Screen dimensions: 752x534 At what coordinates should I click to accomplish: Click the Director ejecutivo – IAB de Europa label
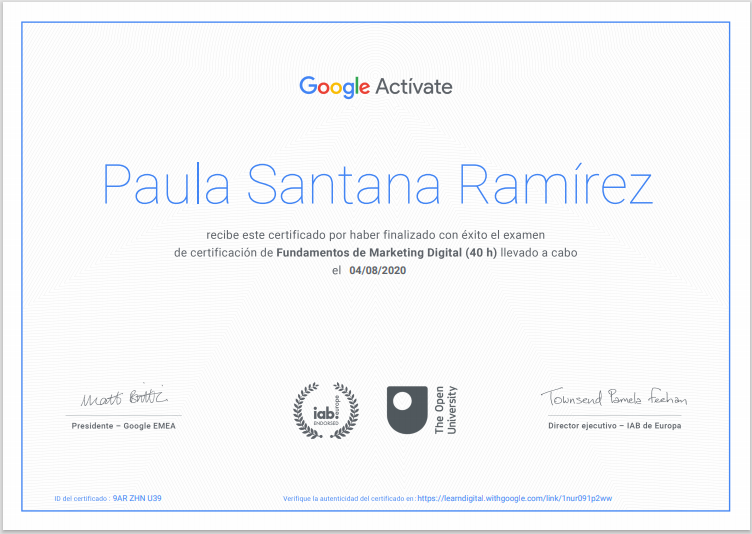(614, 426)
